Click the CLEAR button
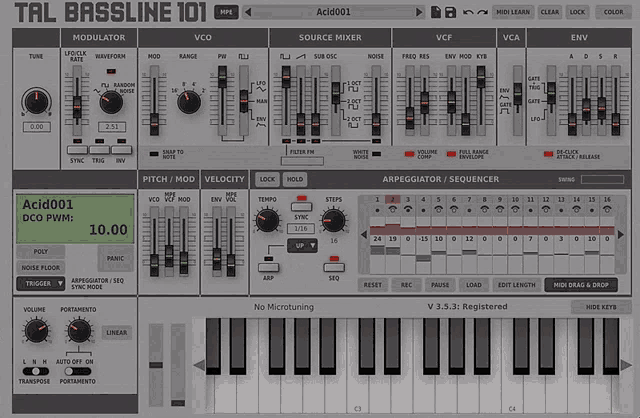The image size is (640, 418). click(549, 12)
